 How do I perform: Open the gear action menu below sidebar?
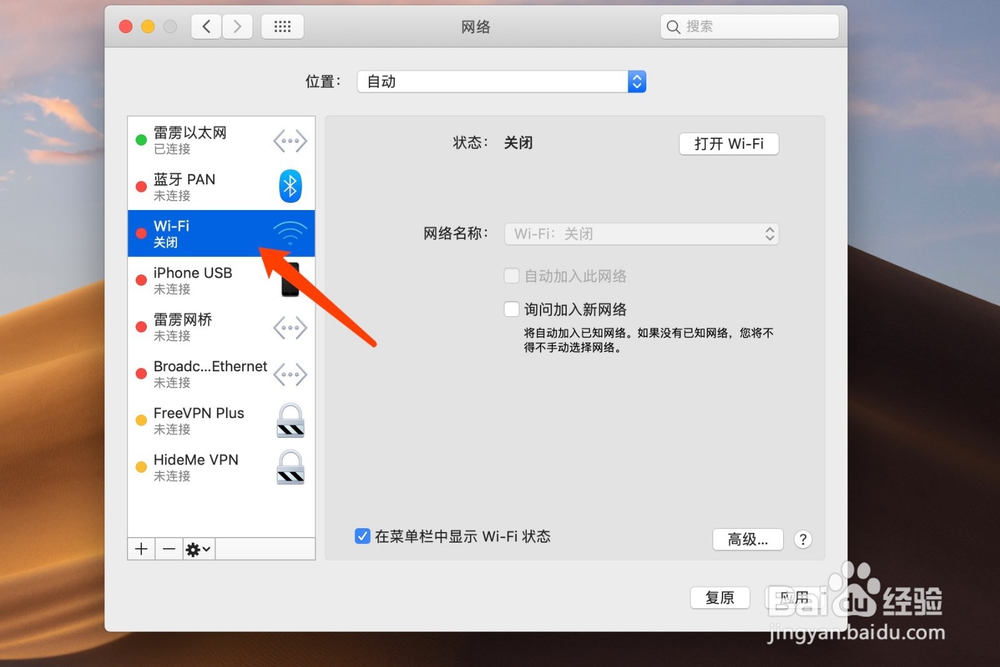click(x=196, y=548)
